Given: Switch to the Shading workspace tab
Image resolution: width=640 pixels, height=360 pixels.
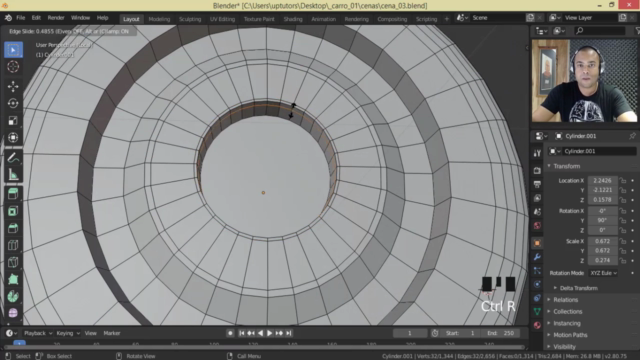Looking at the screenshot, I should 293,19.
